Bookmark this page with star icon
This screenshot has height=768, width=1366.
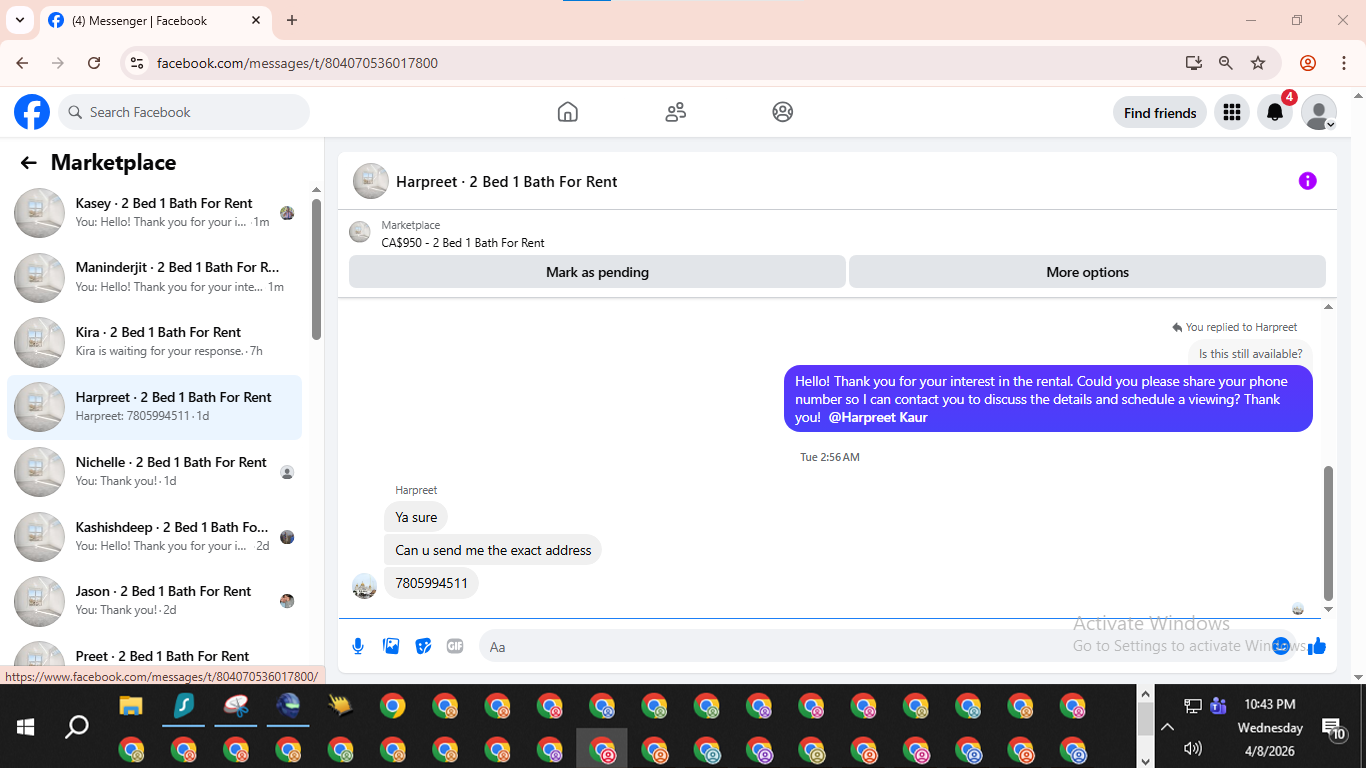(x=1258, y=63)
